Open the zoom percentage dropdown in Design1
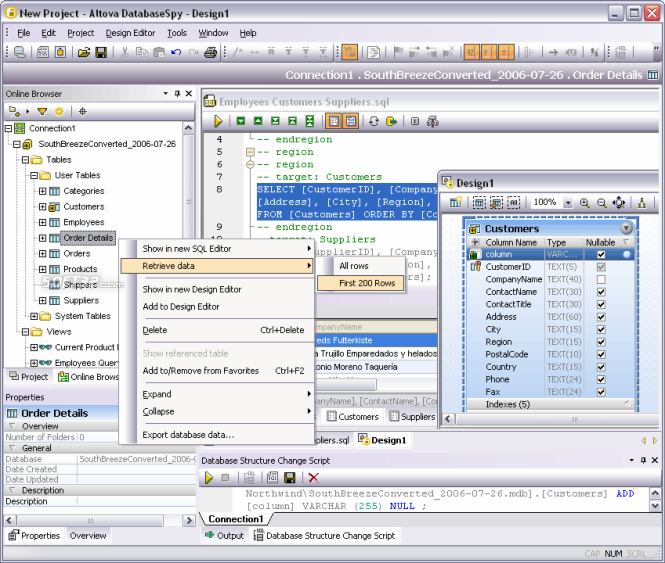 click(567, 203)
